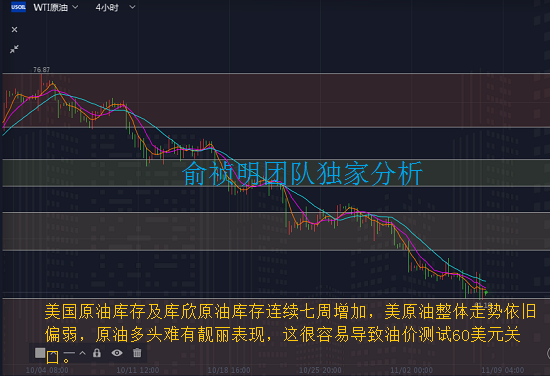
Task: Click the yellow text box outline handle
Action: point(52,357)
